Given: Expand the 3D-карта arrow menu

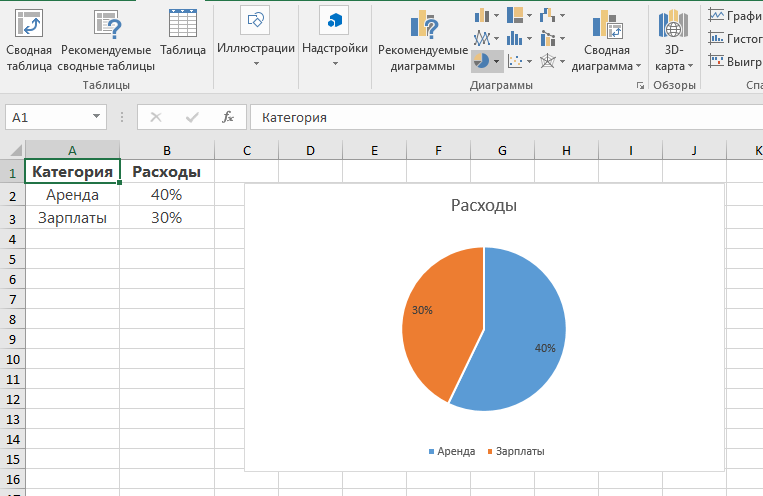Looking at the screenshot, I should pos(690,66).
